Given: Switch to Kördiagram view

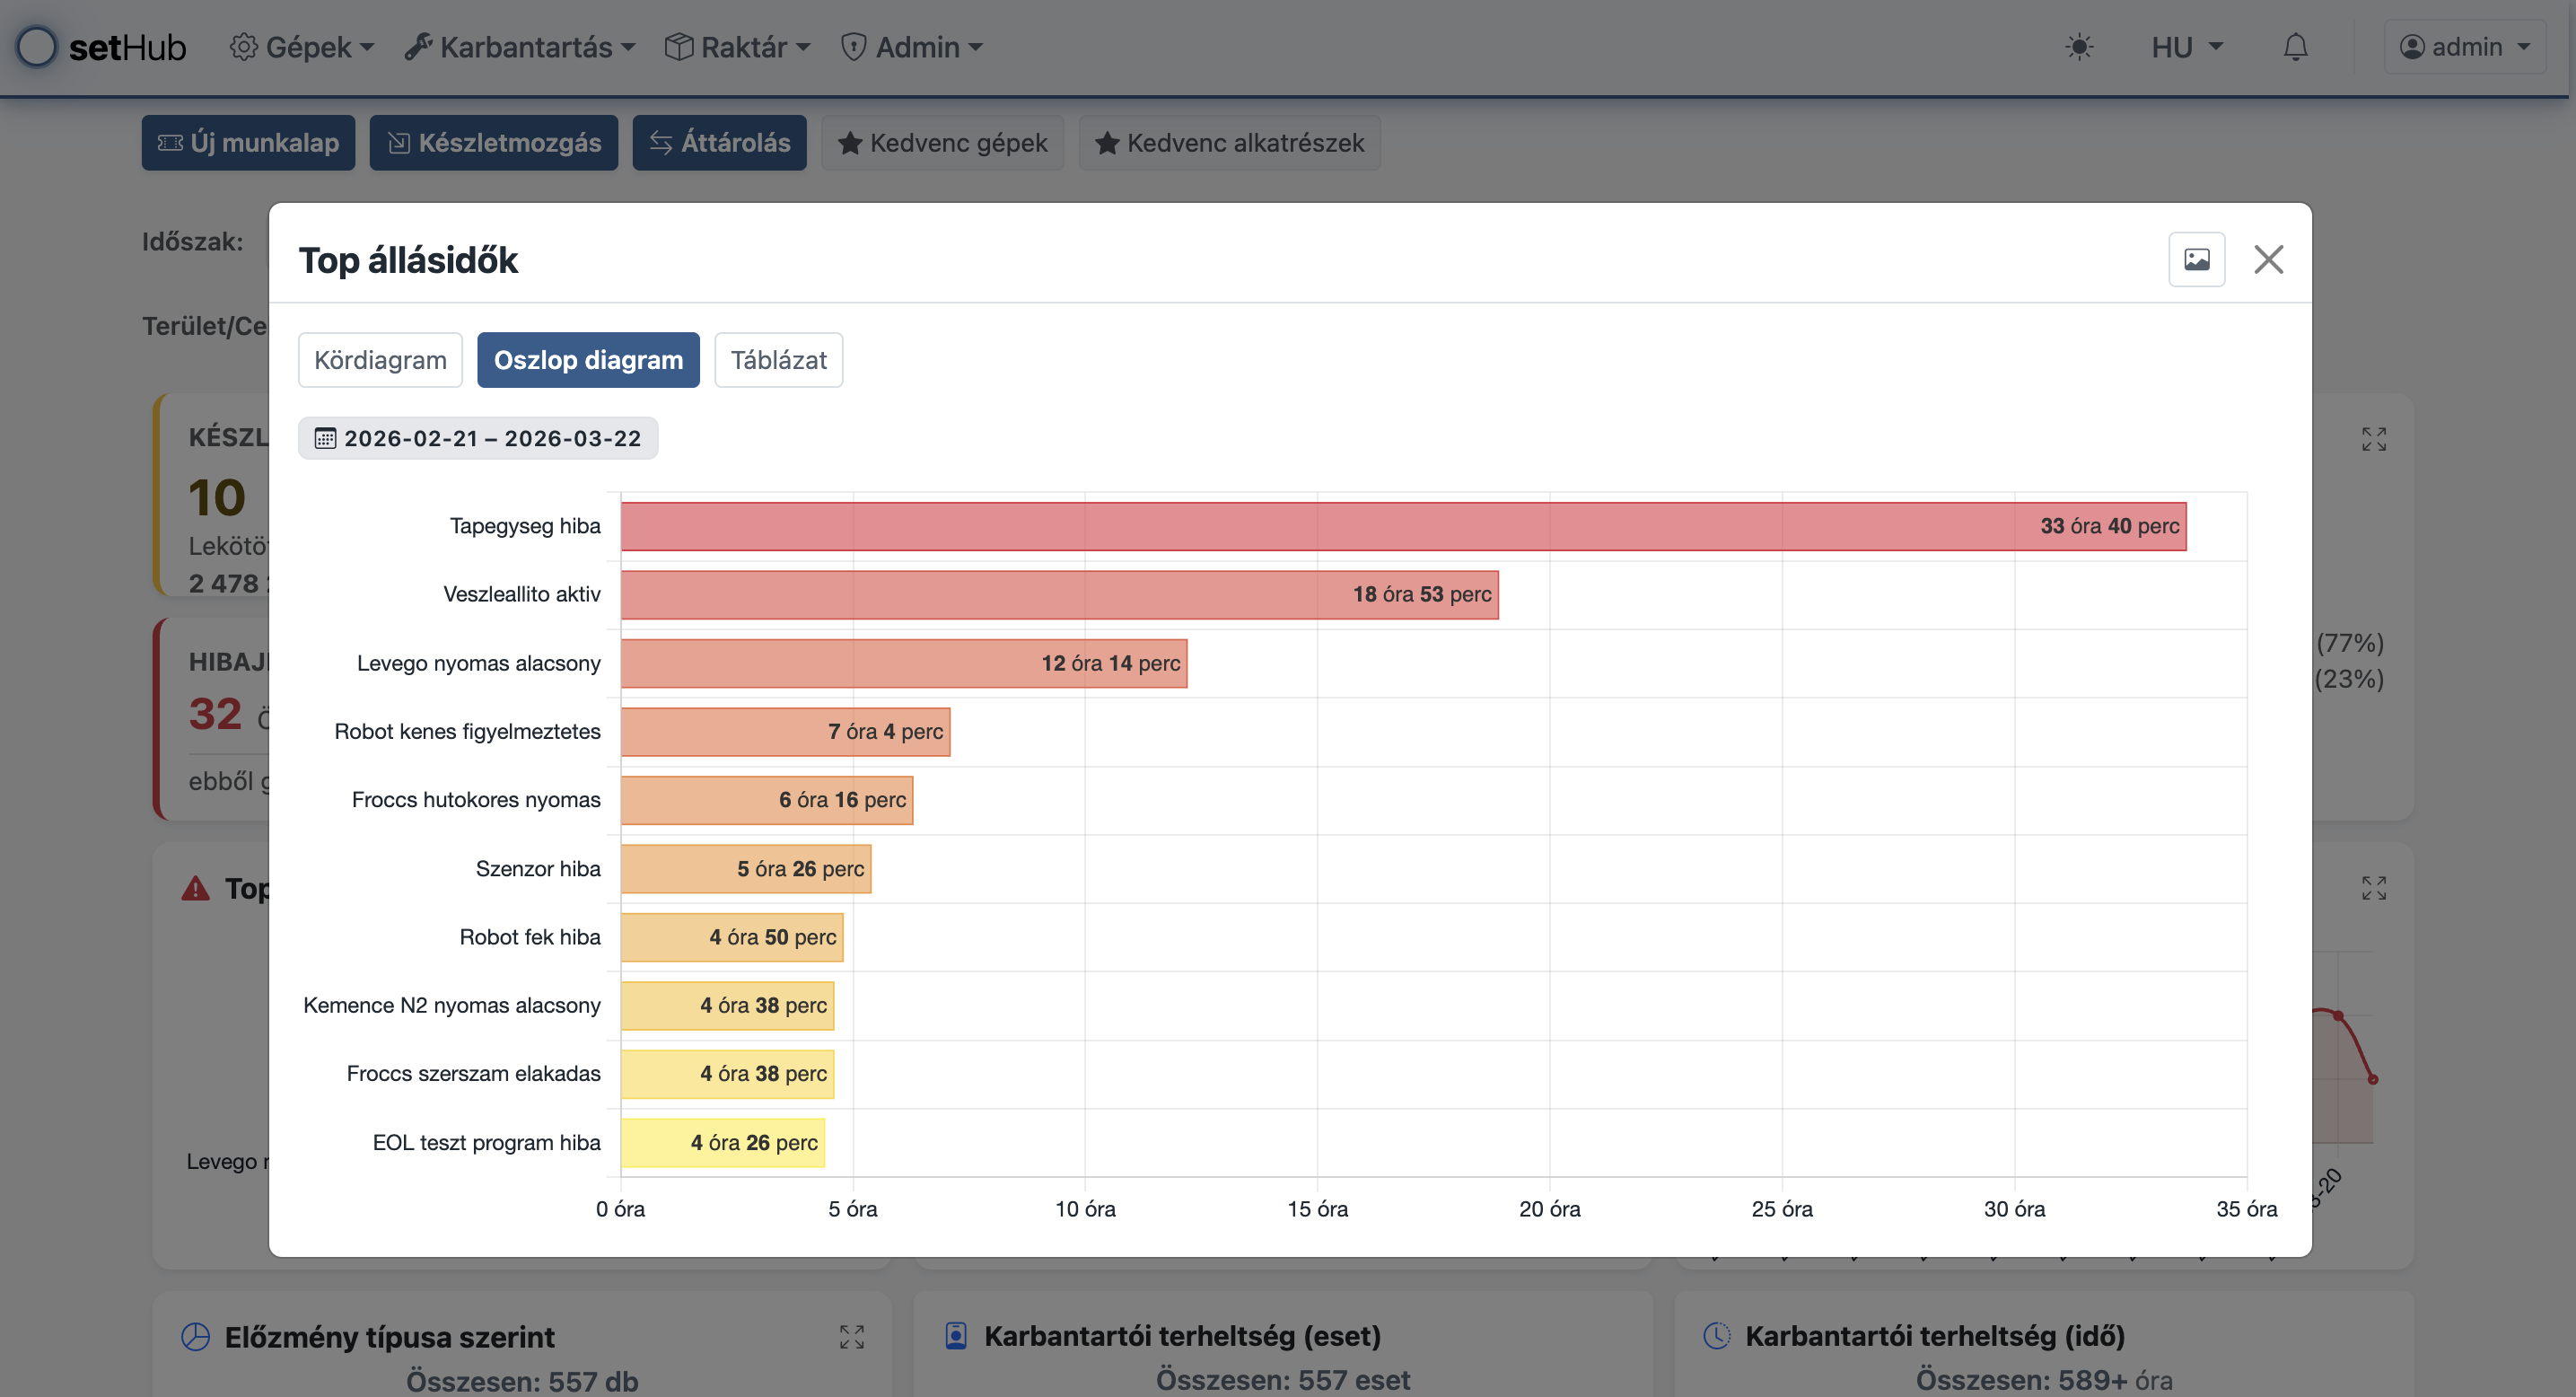Looking at the screenshot, I should pos(380,360).
